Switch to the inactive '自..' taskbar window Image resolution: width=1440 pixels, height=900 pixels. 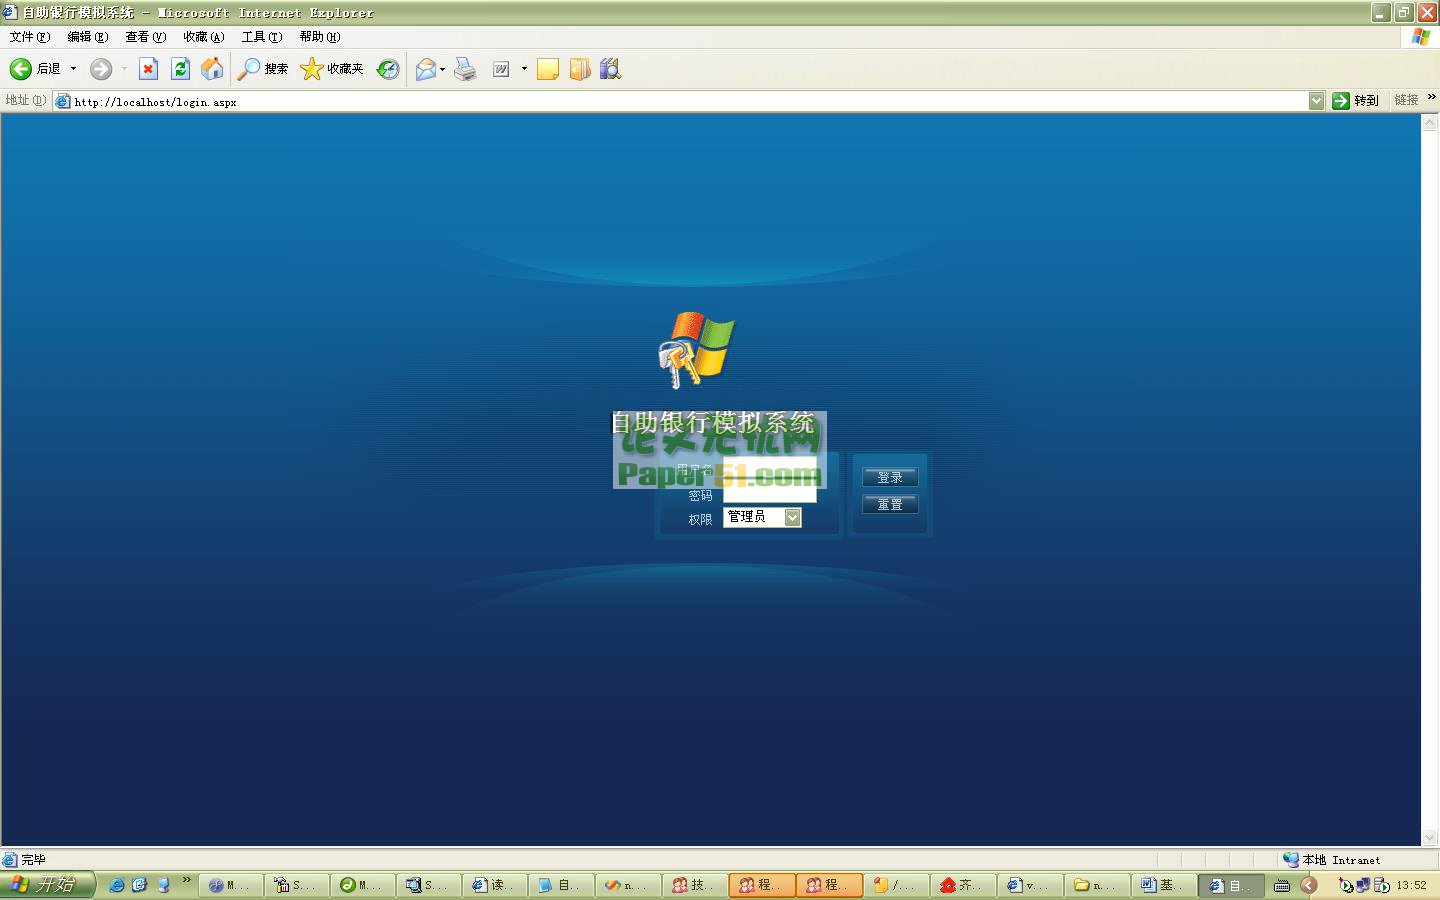559,885
